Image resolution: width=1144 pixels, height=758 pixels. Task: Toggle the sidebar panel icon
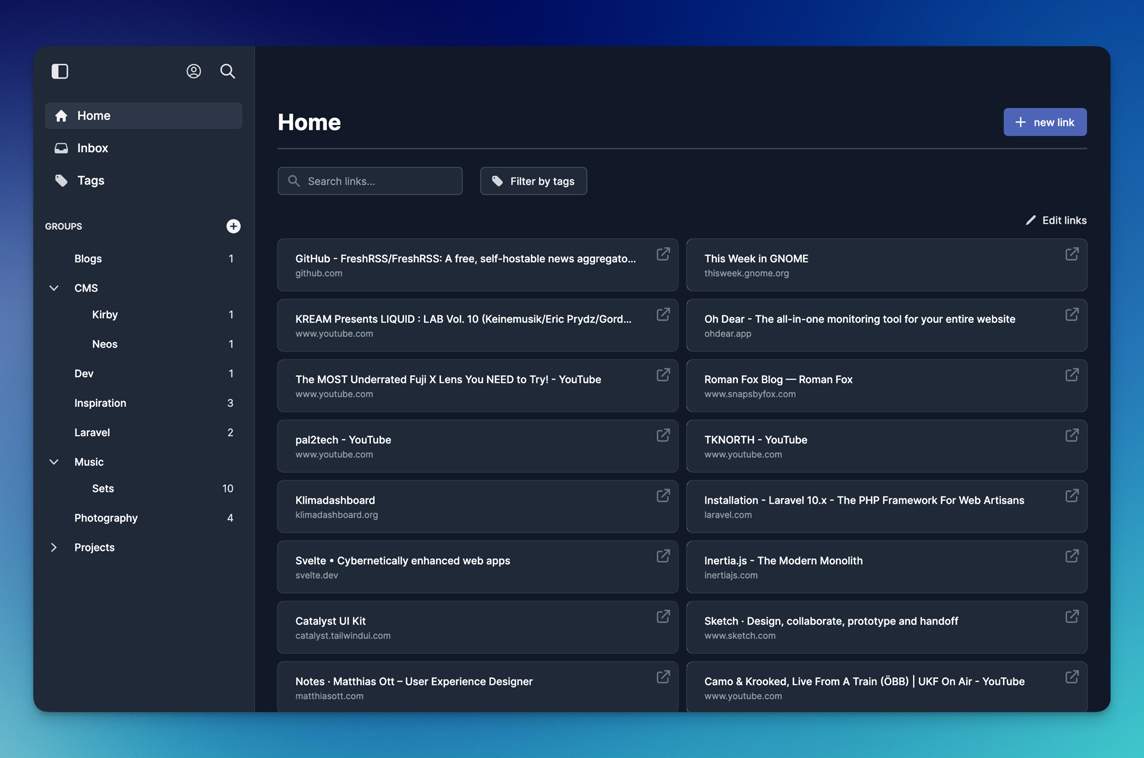60,71
